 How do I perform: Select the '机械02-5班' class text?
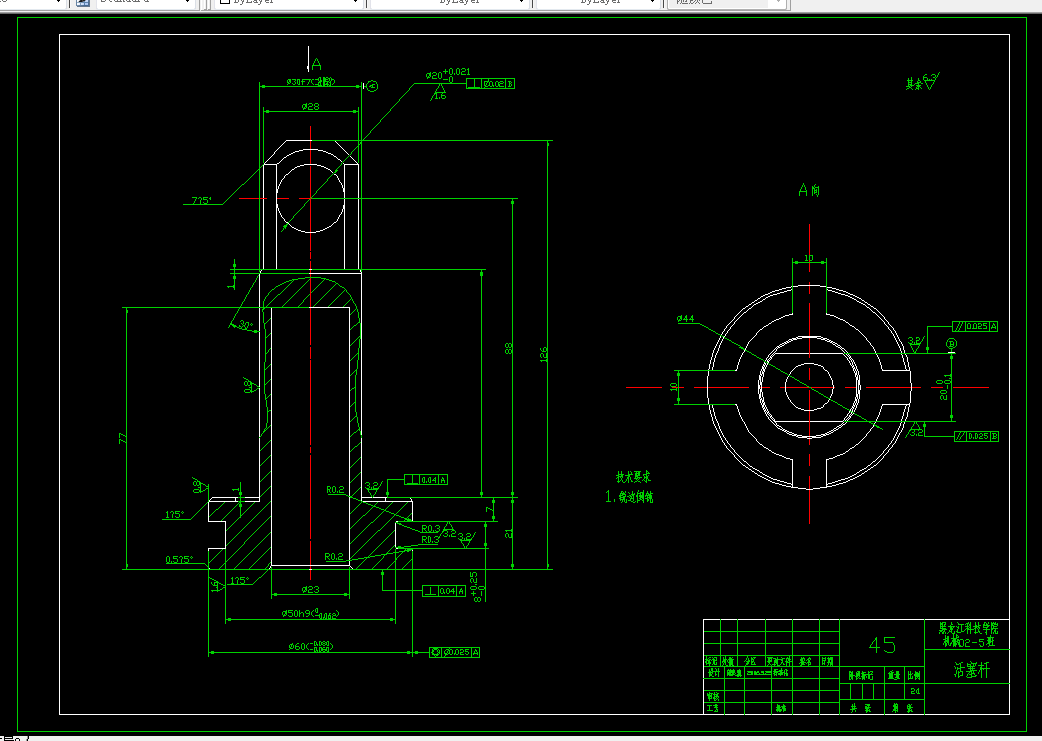tap(968, 641)
